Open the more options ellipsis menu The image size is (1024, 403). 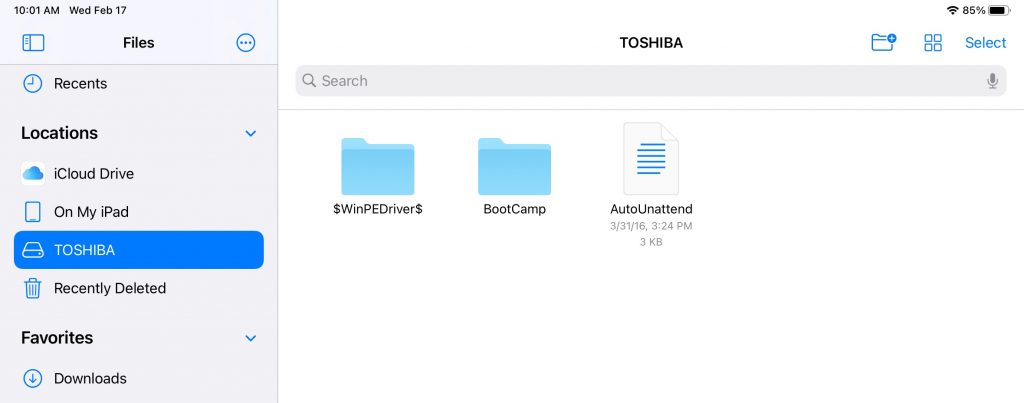coord(246,42)
